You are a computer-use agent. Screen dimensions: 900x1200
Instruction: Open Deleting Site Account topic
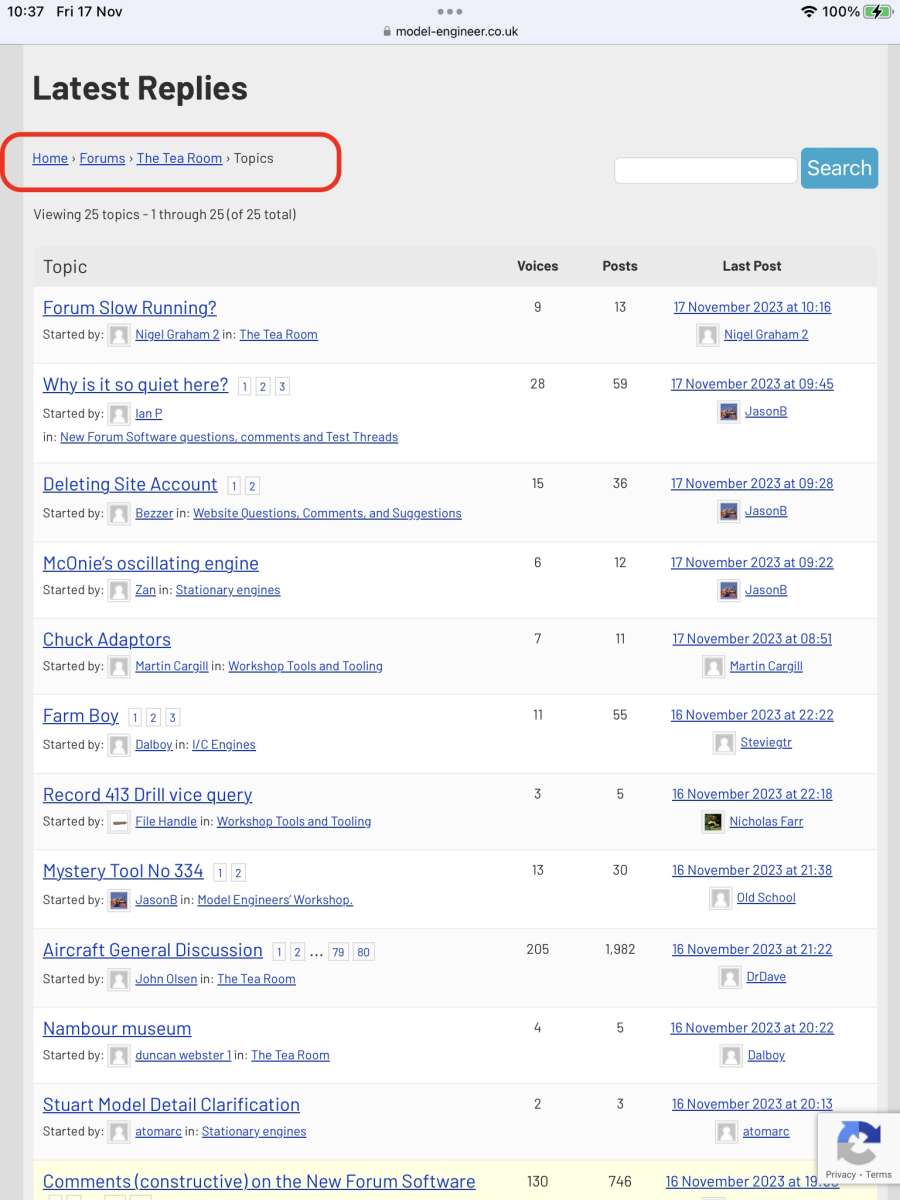(130, 484)
